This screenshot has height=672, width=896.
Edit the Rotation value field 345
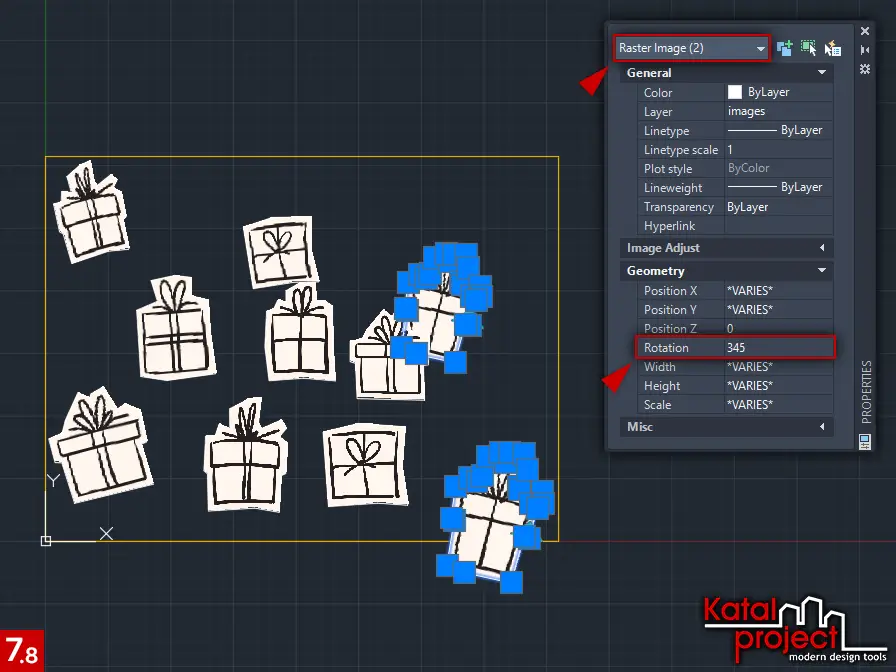pyautogui.click(x=778, y=348)
